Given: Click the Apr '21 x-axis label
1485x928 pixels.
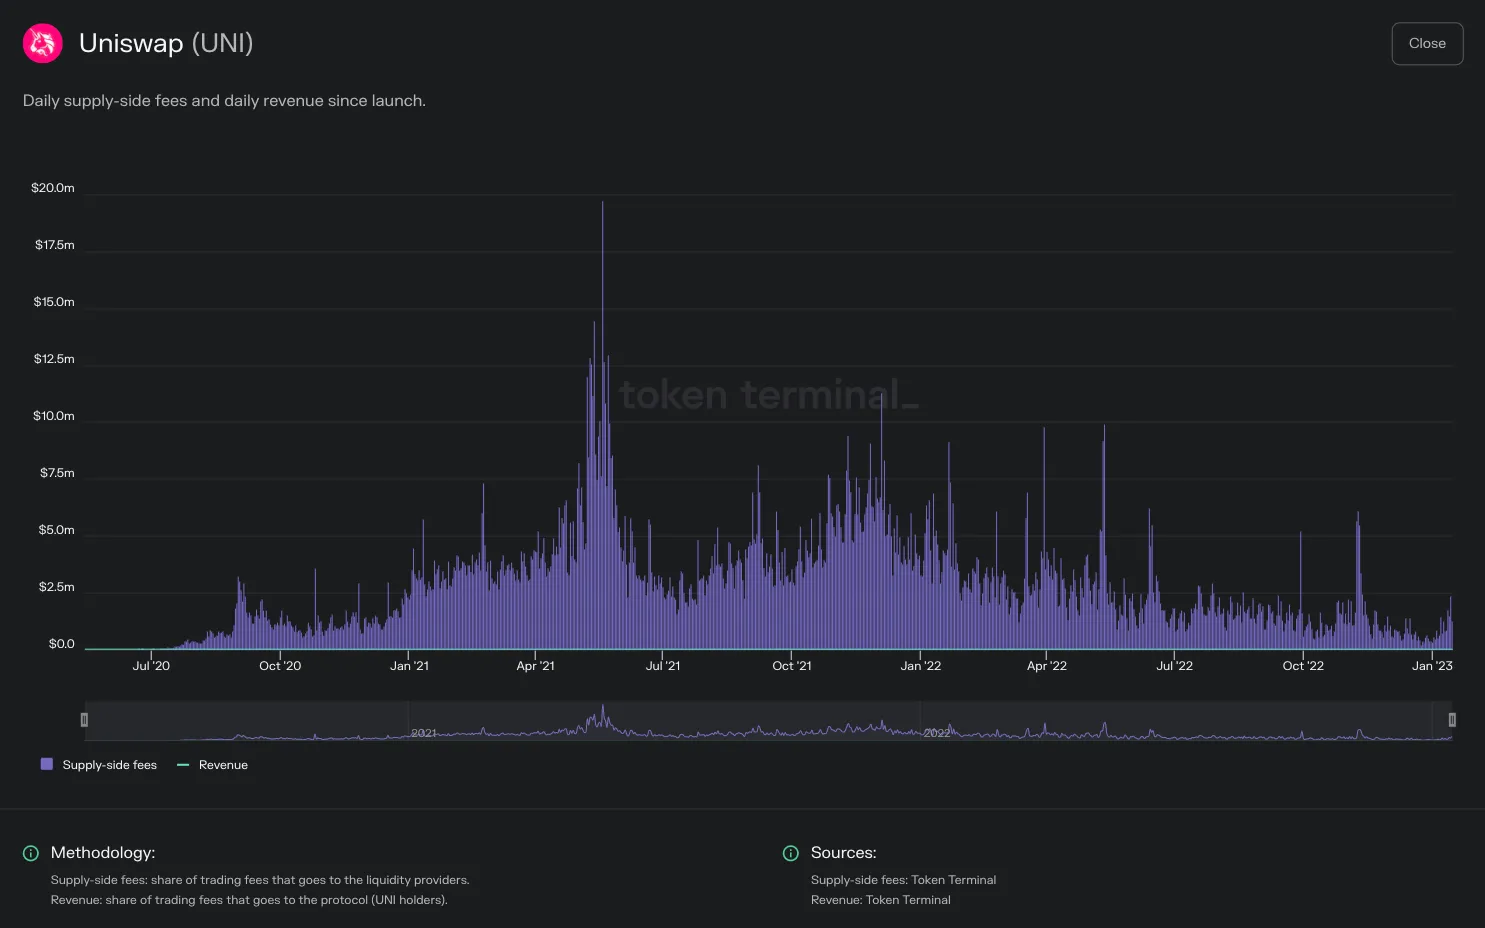Looking at the screenshot, I should (535, 666).
